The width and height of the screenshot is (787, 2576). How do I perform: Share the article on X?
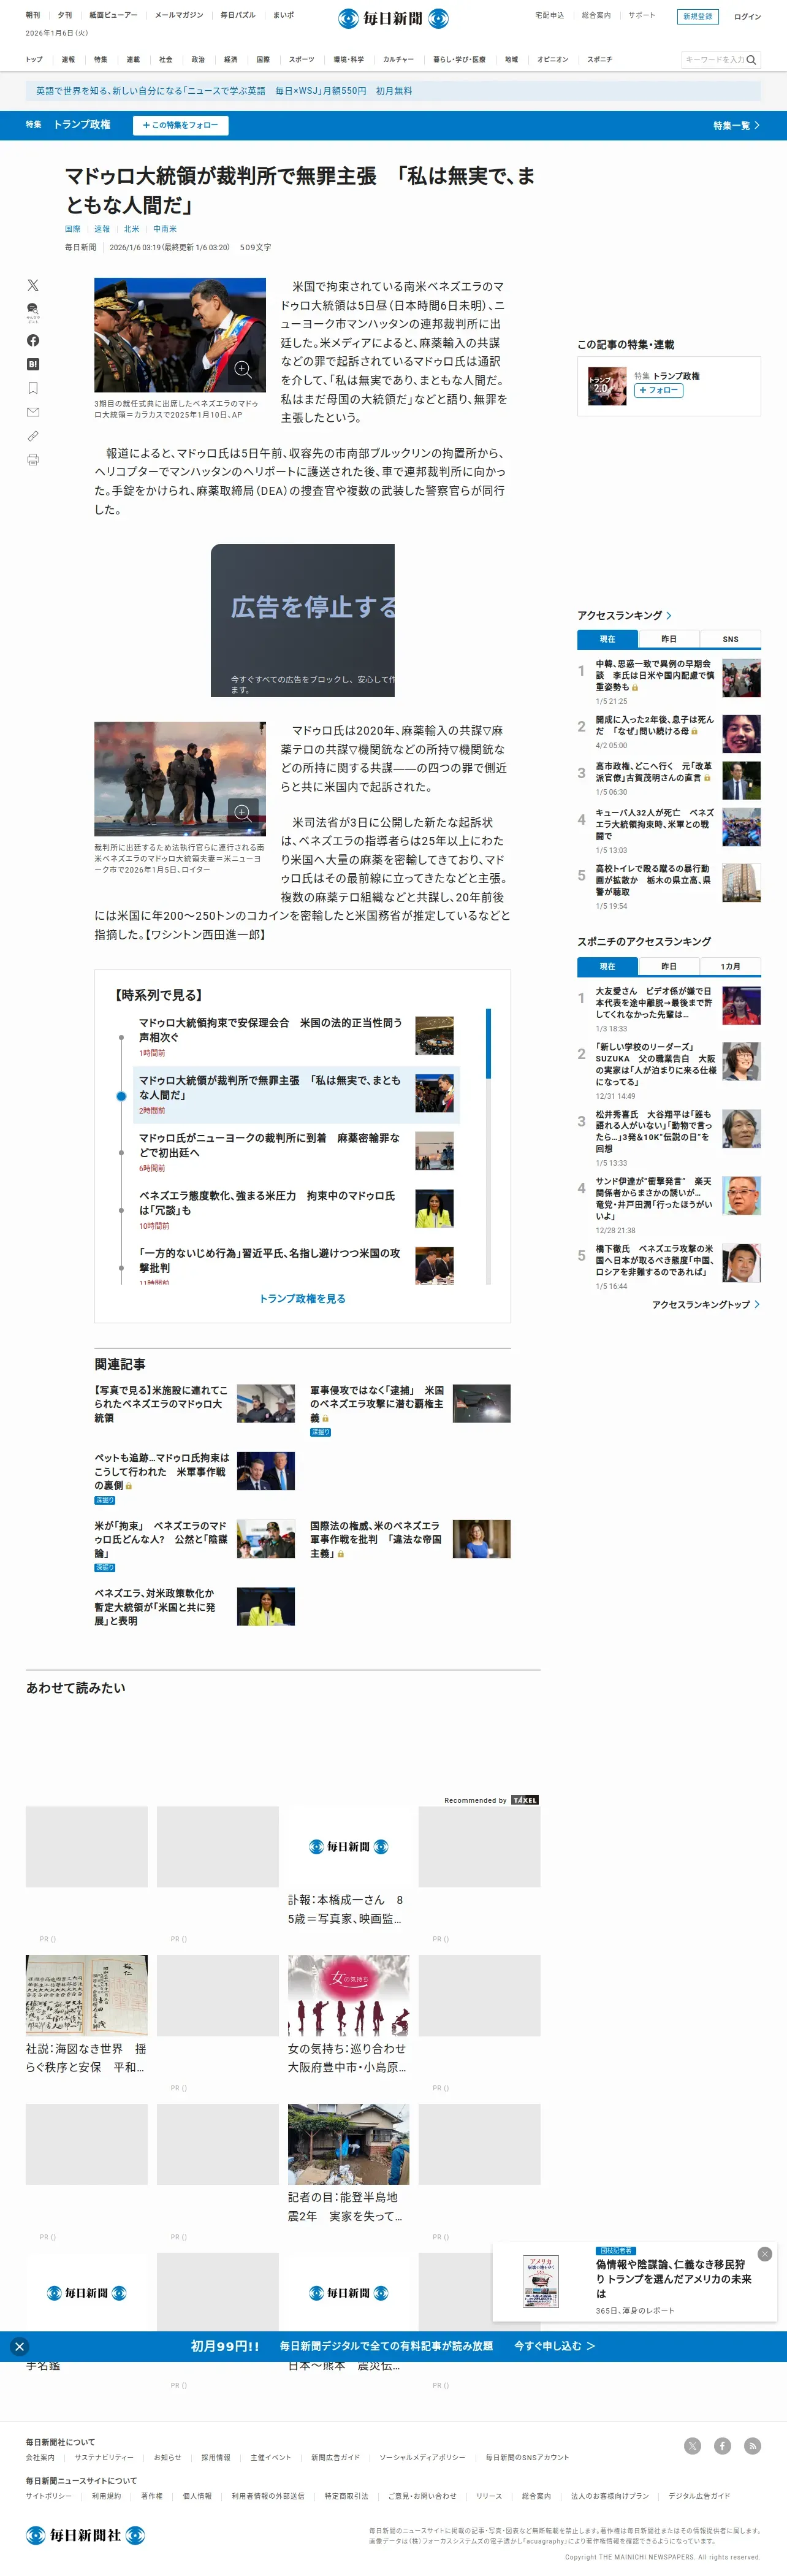pyautogui.click(x=33, y=285)
